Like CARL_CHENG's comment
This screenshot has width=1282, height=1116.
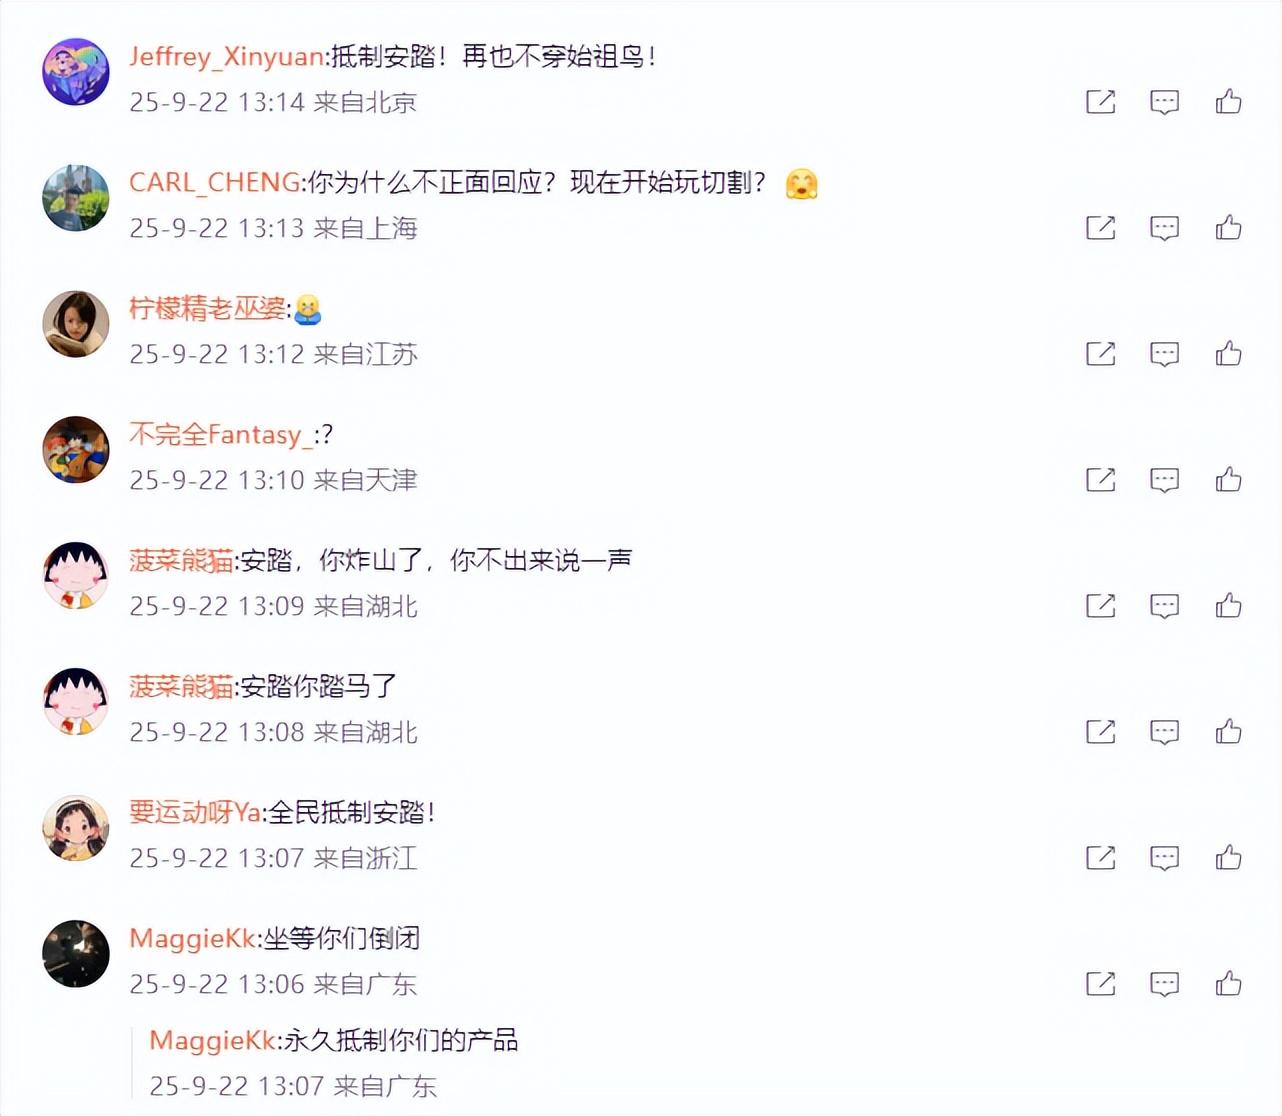1228,227
